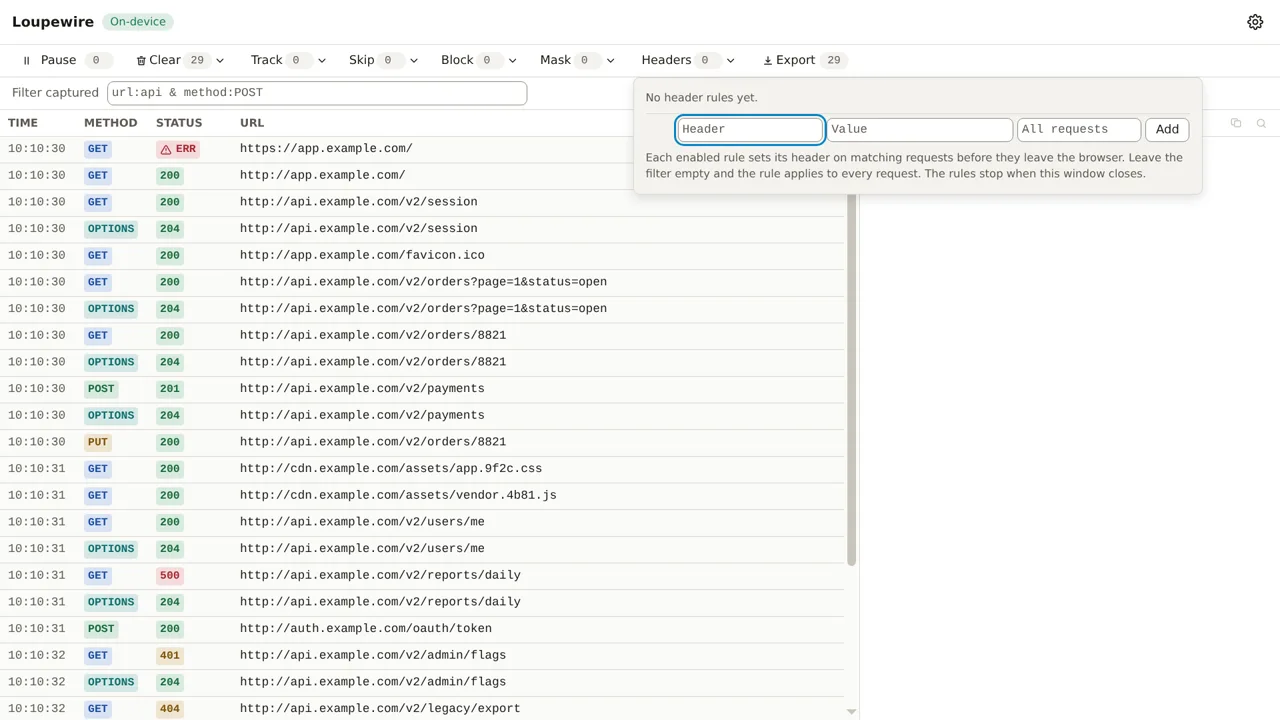
Task: Click the Export count badge 29
Action: pyautogui.click(x=834, y=61)
